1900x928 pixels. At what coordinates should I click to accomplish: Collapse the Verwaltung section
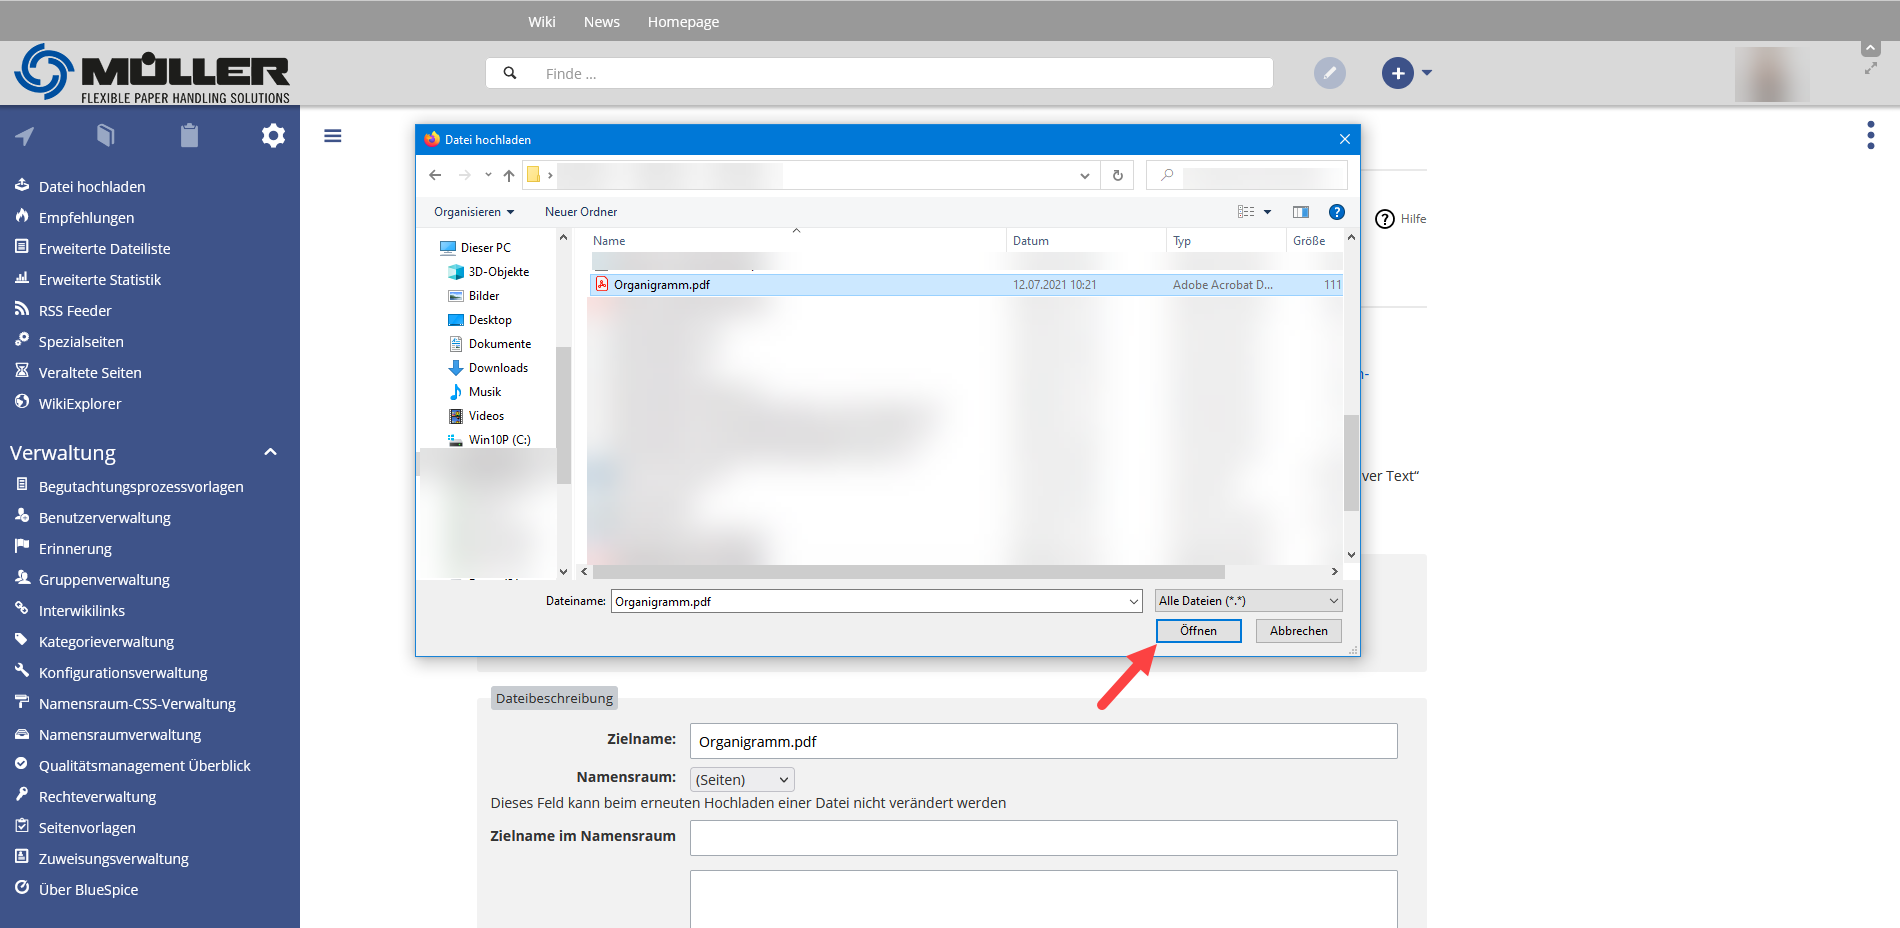click(x=270, y=453)
